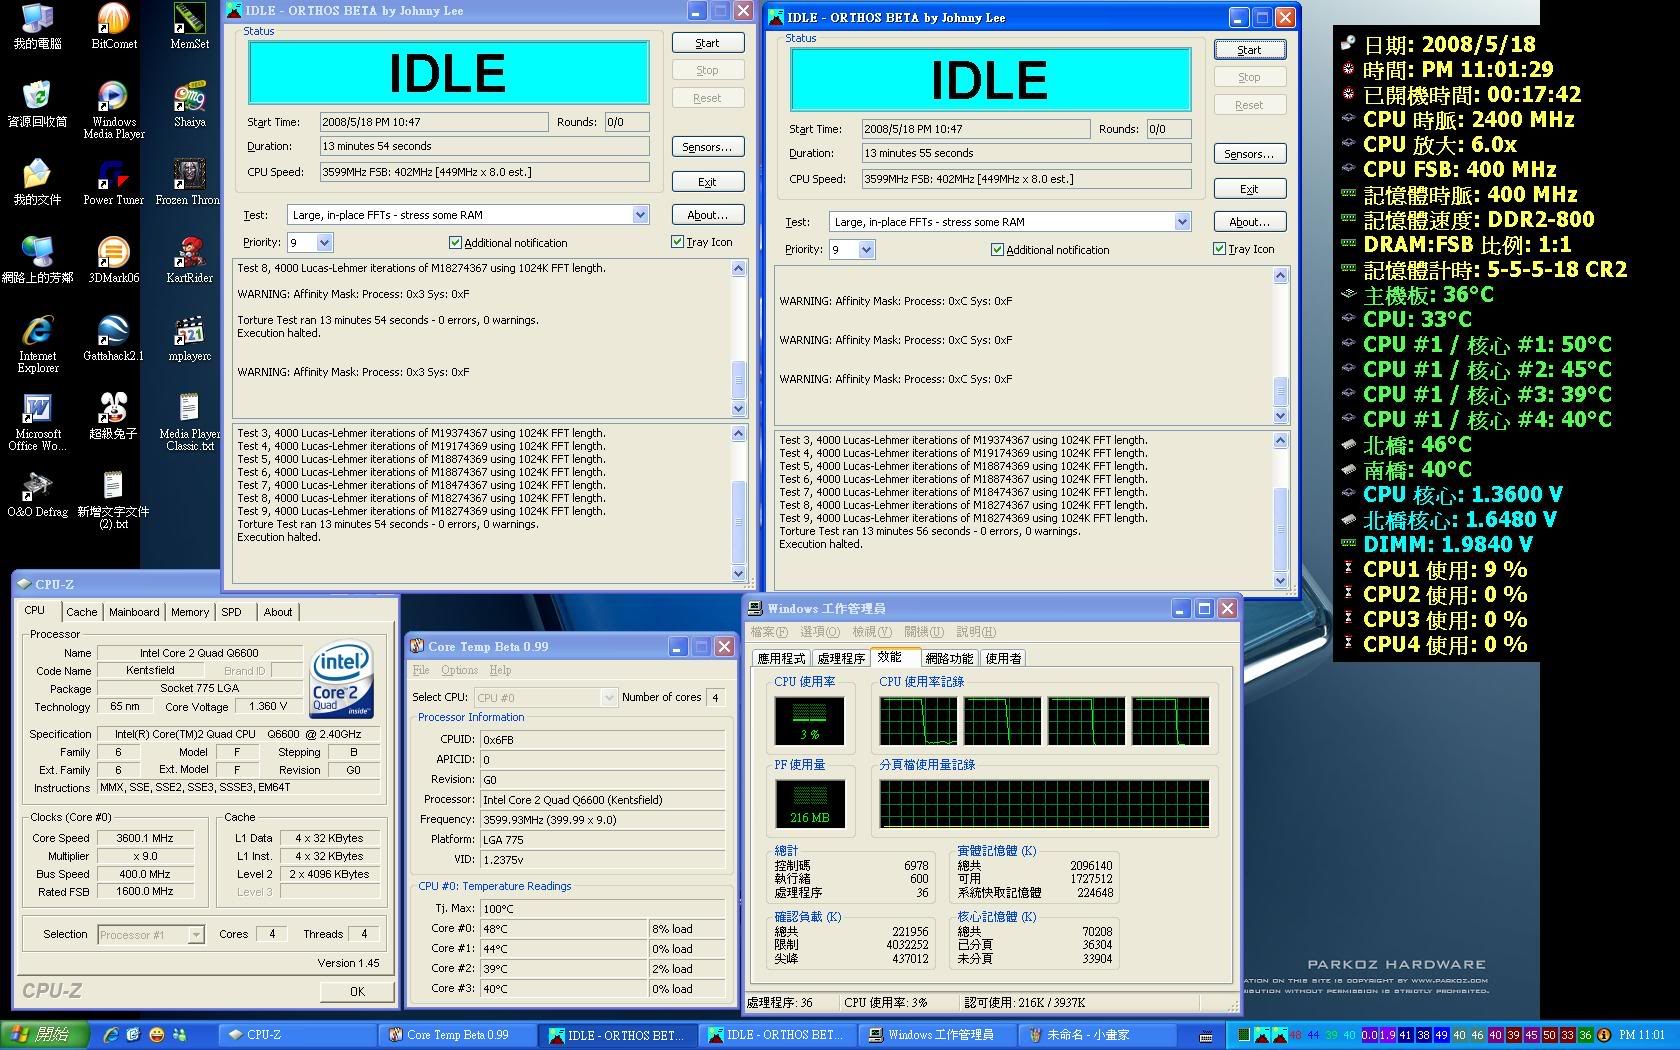Screen dimensions: 1680x1050
Task: Open the Cache tab in CPU-Z
Action: point(82,612)
